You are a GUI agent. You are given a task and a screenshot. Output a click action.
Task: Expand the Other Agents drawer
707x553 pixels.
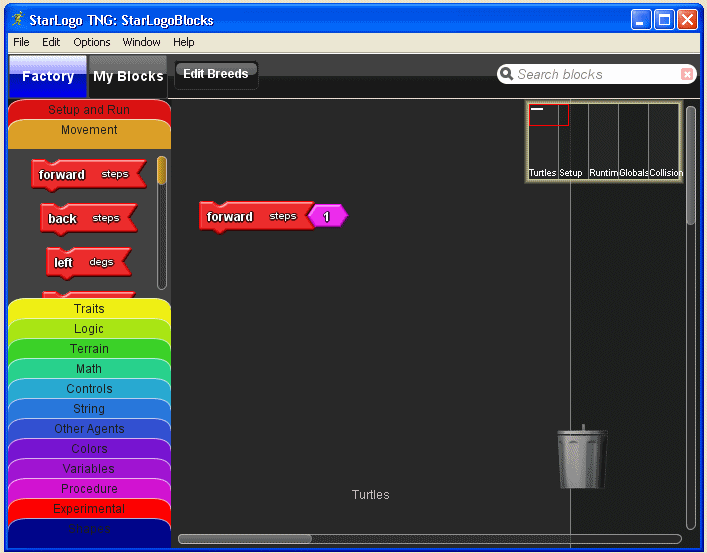coord(89,429)
